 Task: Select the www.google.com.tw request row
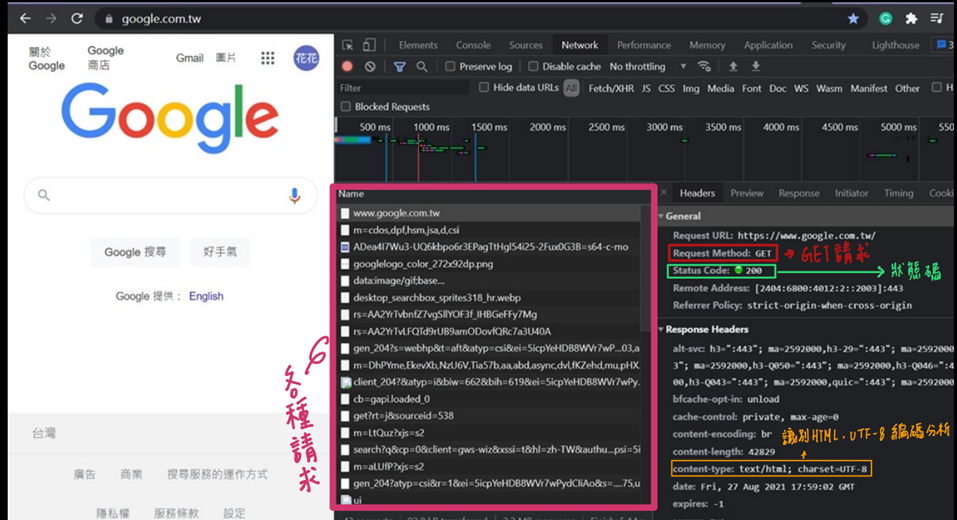pos(488,213)
